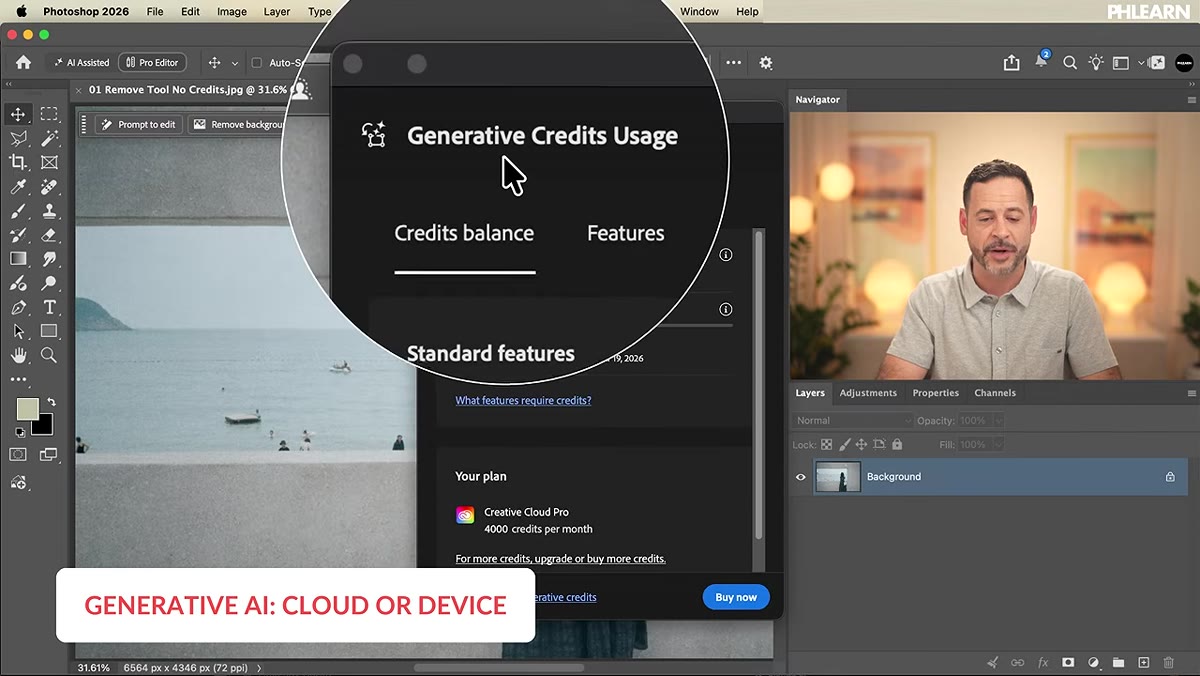Select the Pen tool
This screenshot has width=1200, height=676.
pos(18,307)
